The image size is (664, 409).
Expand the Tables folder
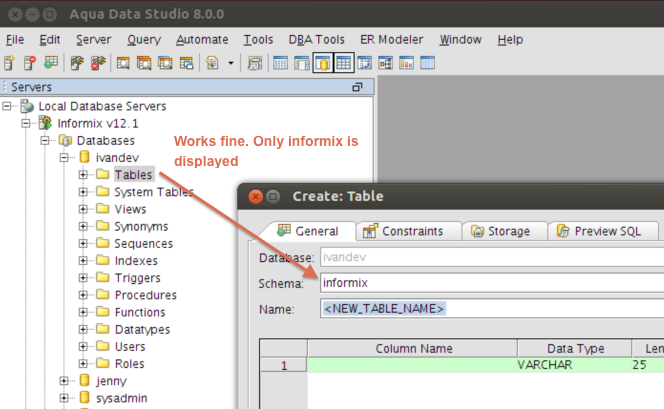pos(83,174)
